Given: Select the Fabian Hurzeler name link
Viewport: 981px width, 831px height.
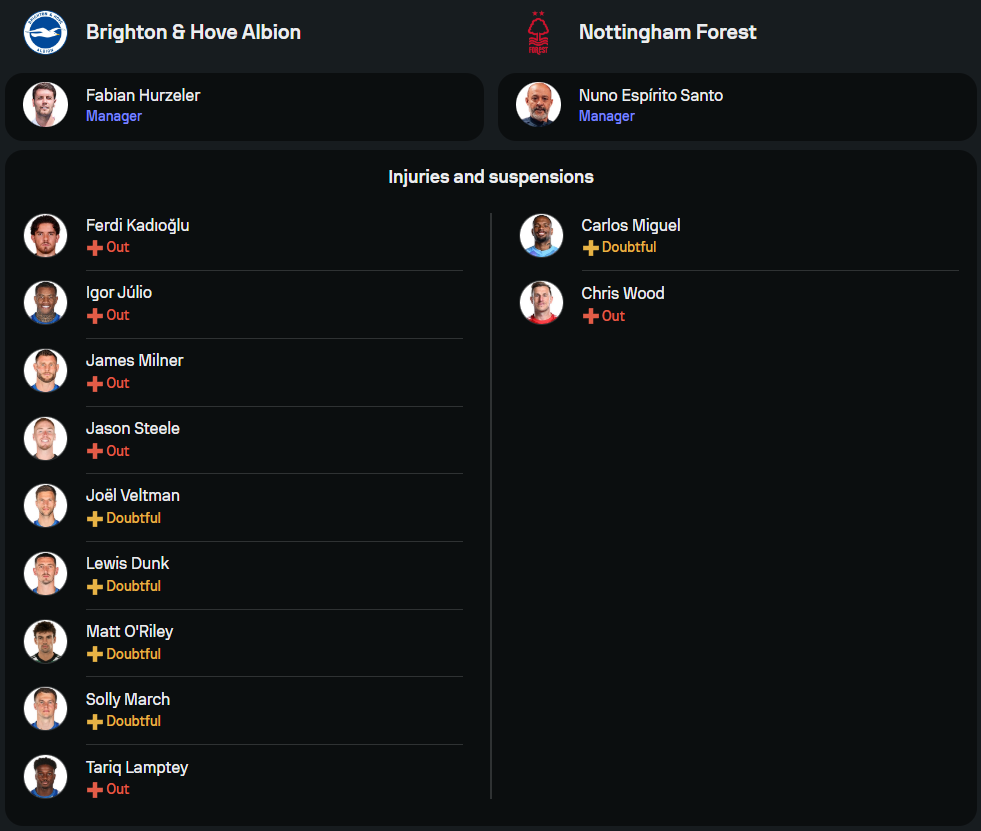Looking at the screenshot, I should point(143,95).
